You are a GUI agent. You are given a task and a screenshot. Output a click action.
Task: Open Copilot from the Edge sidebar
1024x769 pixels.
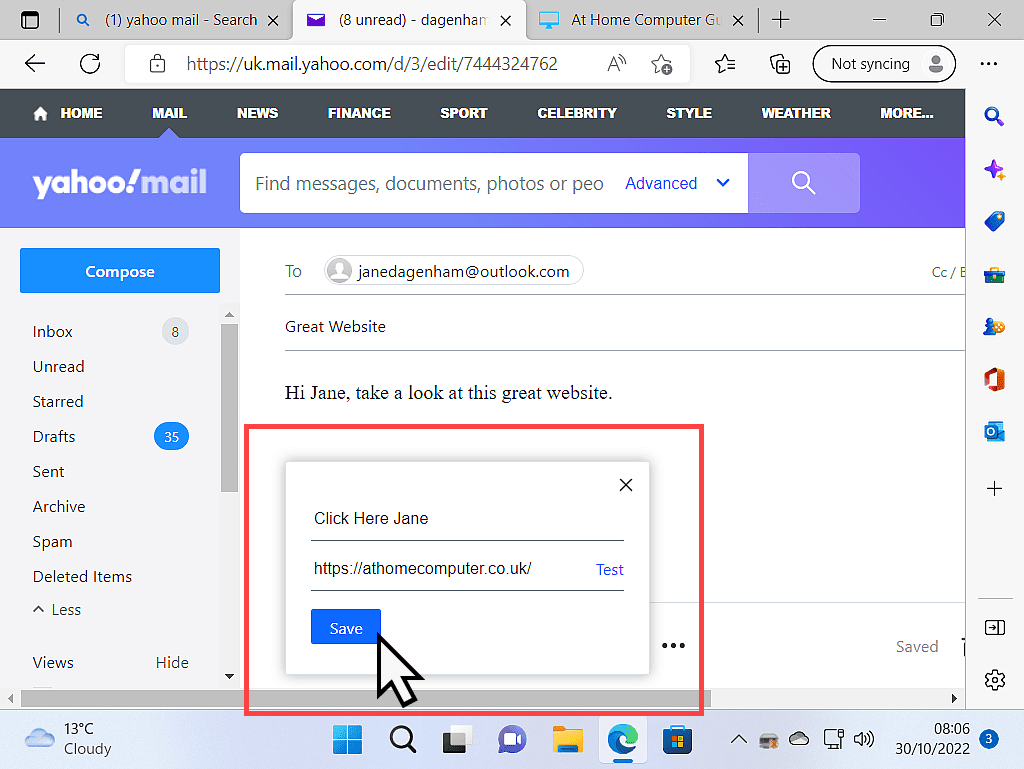tap(994, 170)
